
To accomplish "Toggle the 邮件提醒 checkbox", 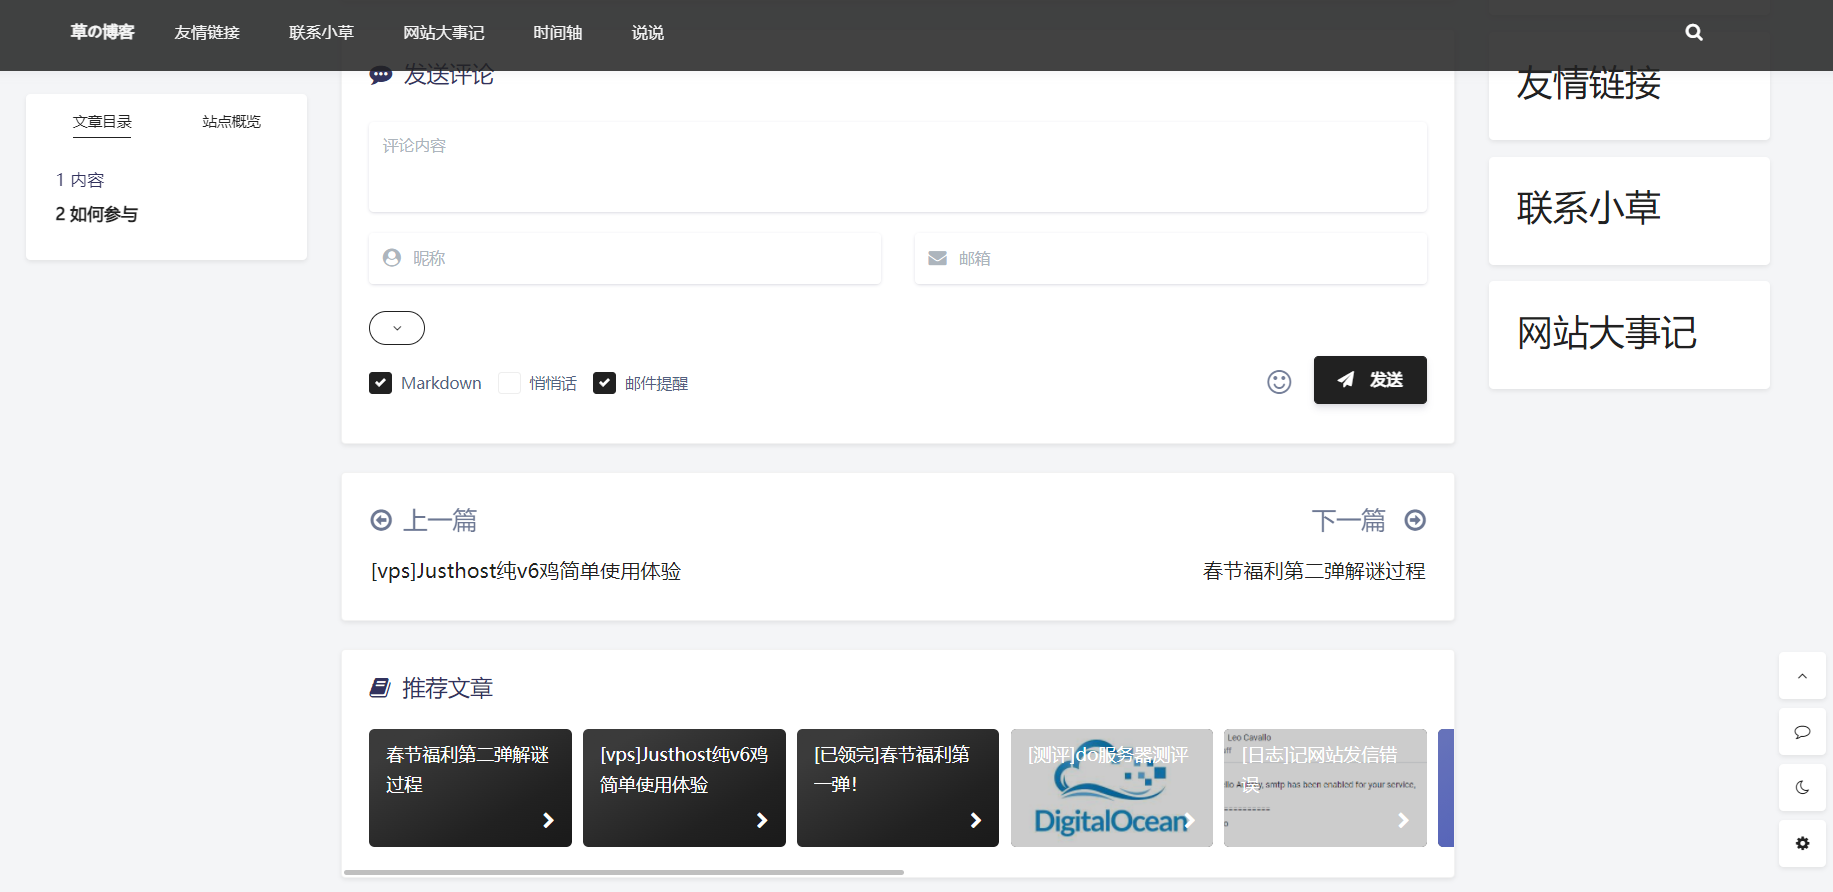I will point(604,383).
